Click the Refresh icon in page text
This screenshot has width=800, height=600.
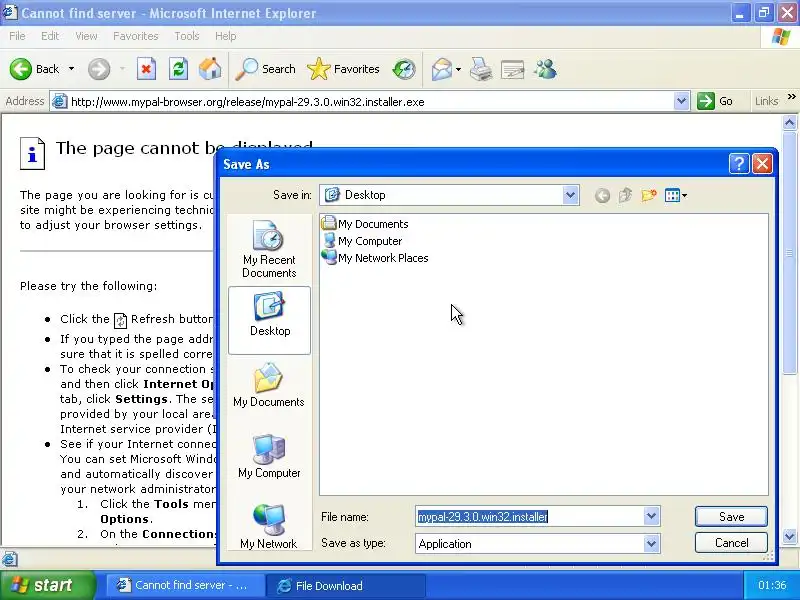click(x=120, y=320)
